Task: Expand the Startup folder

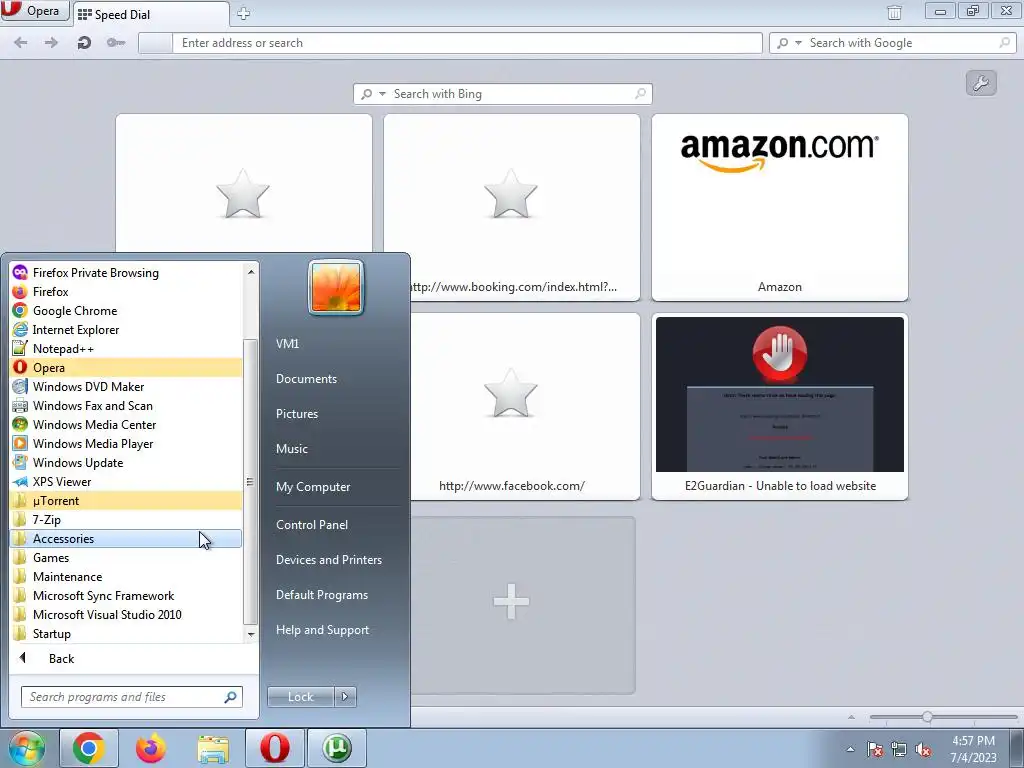Action: (x=126, y=633)
